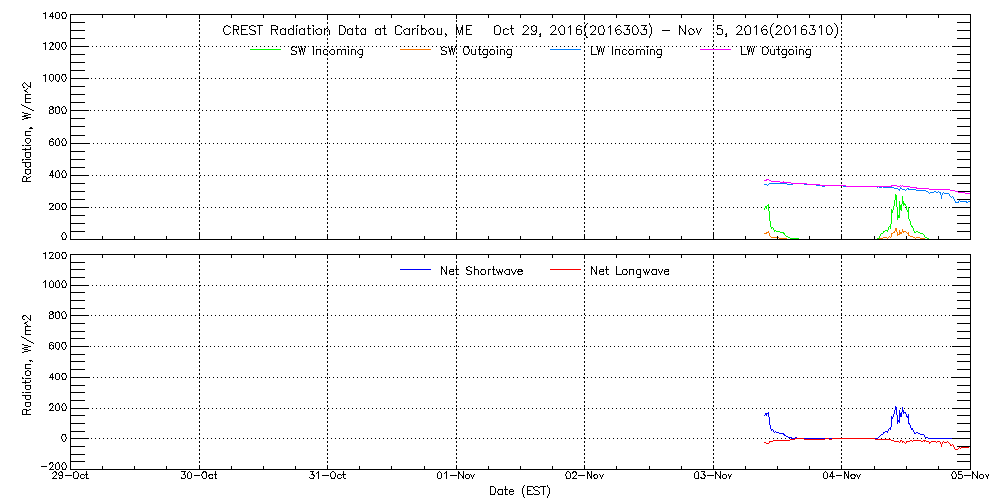The height and width of the screenshot is (500, 1000).
Task: Click the CREST Radiation Data chart title
Action: 530,31
